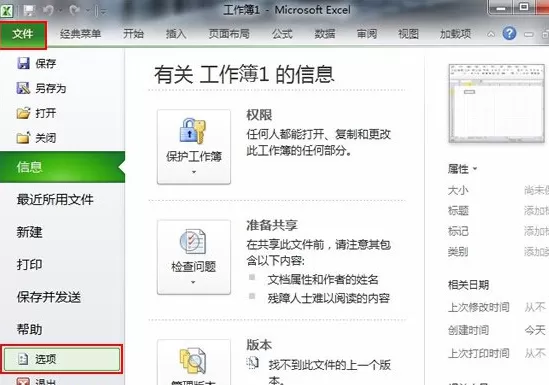
Task: Click the 创建时间 label
Action: point(468,330)
